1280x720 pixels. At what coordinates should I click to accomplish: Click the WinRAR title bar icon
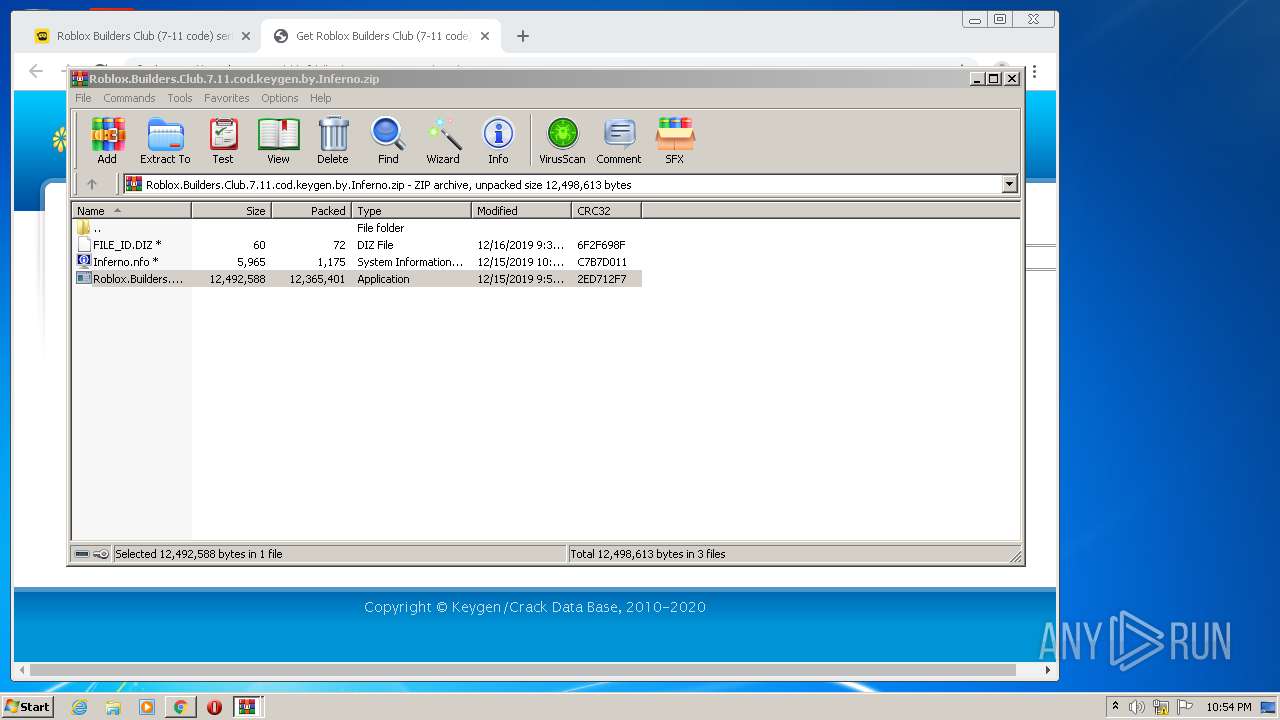click(x=80, y=78)
